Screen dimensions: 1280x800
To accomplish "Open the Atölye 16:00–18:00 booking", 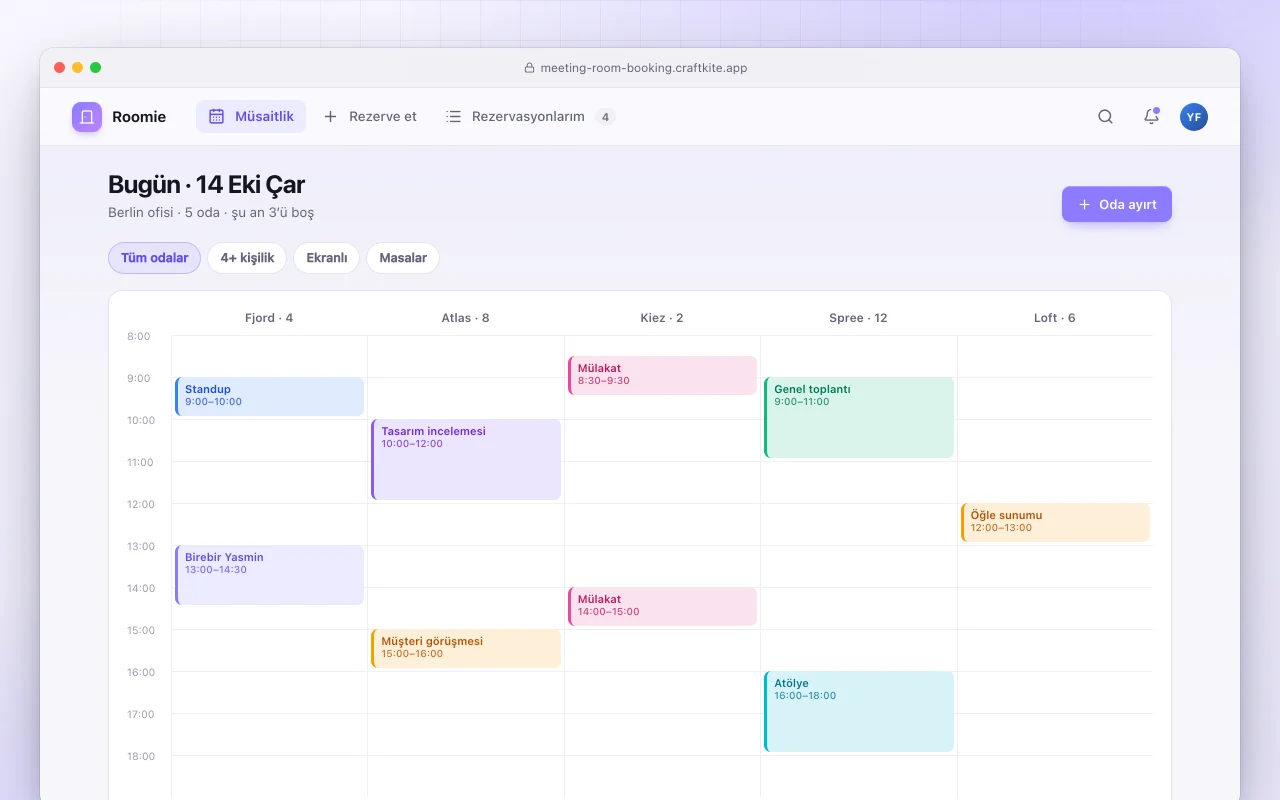I will [859, 711].
